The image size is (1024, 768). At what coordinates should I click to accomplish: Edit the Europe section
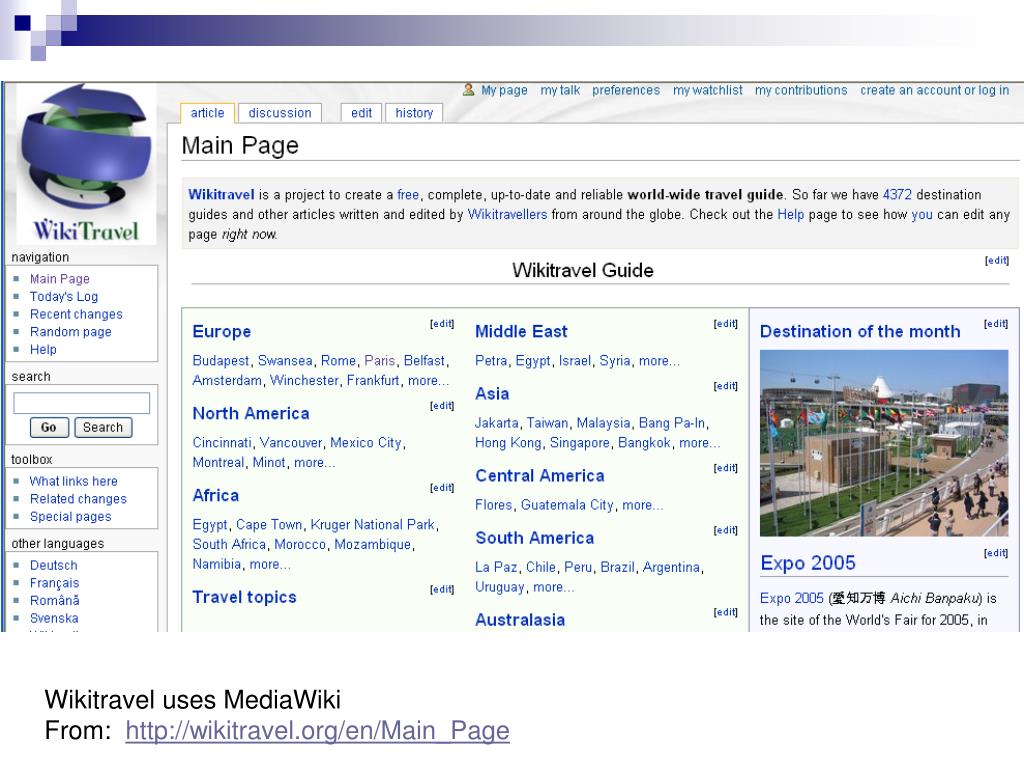point(441,324)
